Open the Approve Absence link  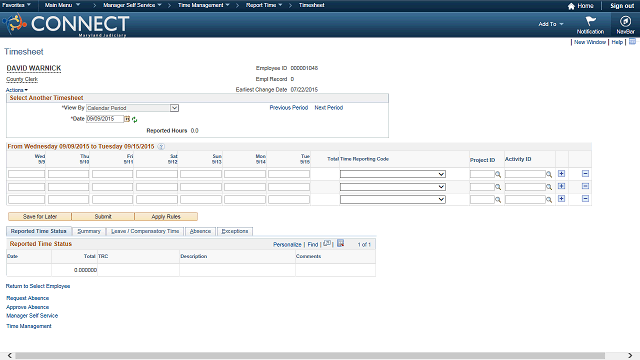click(x=27, y=307)
